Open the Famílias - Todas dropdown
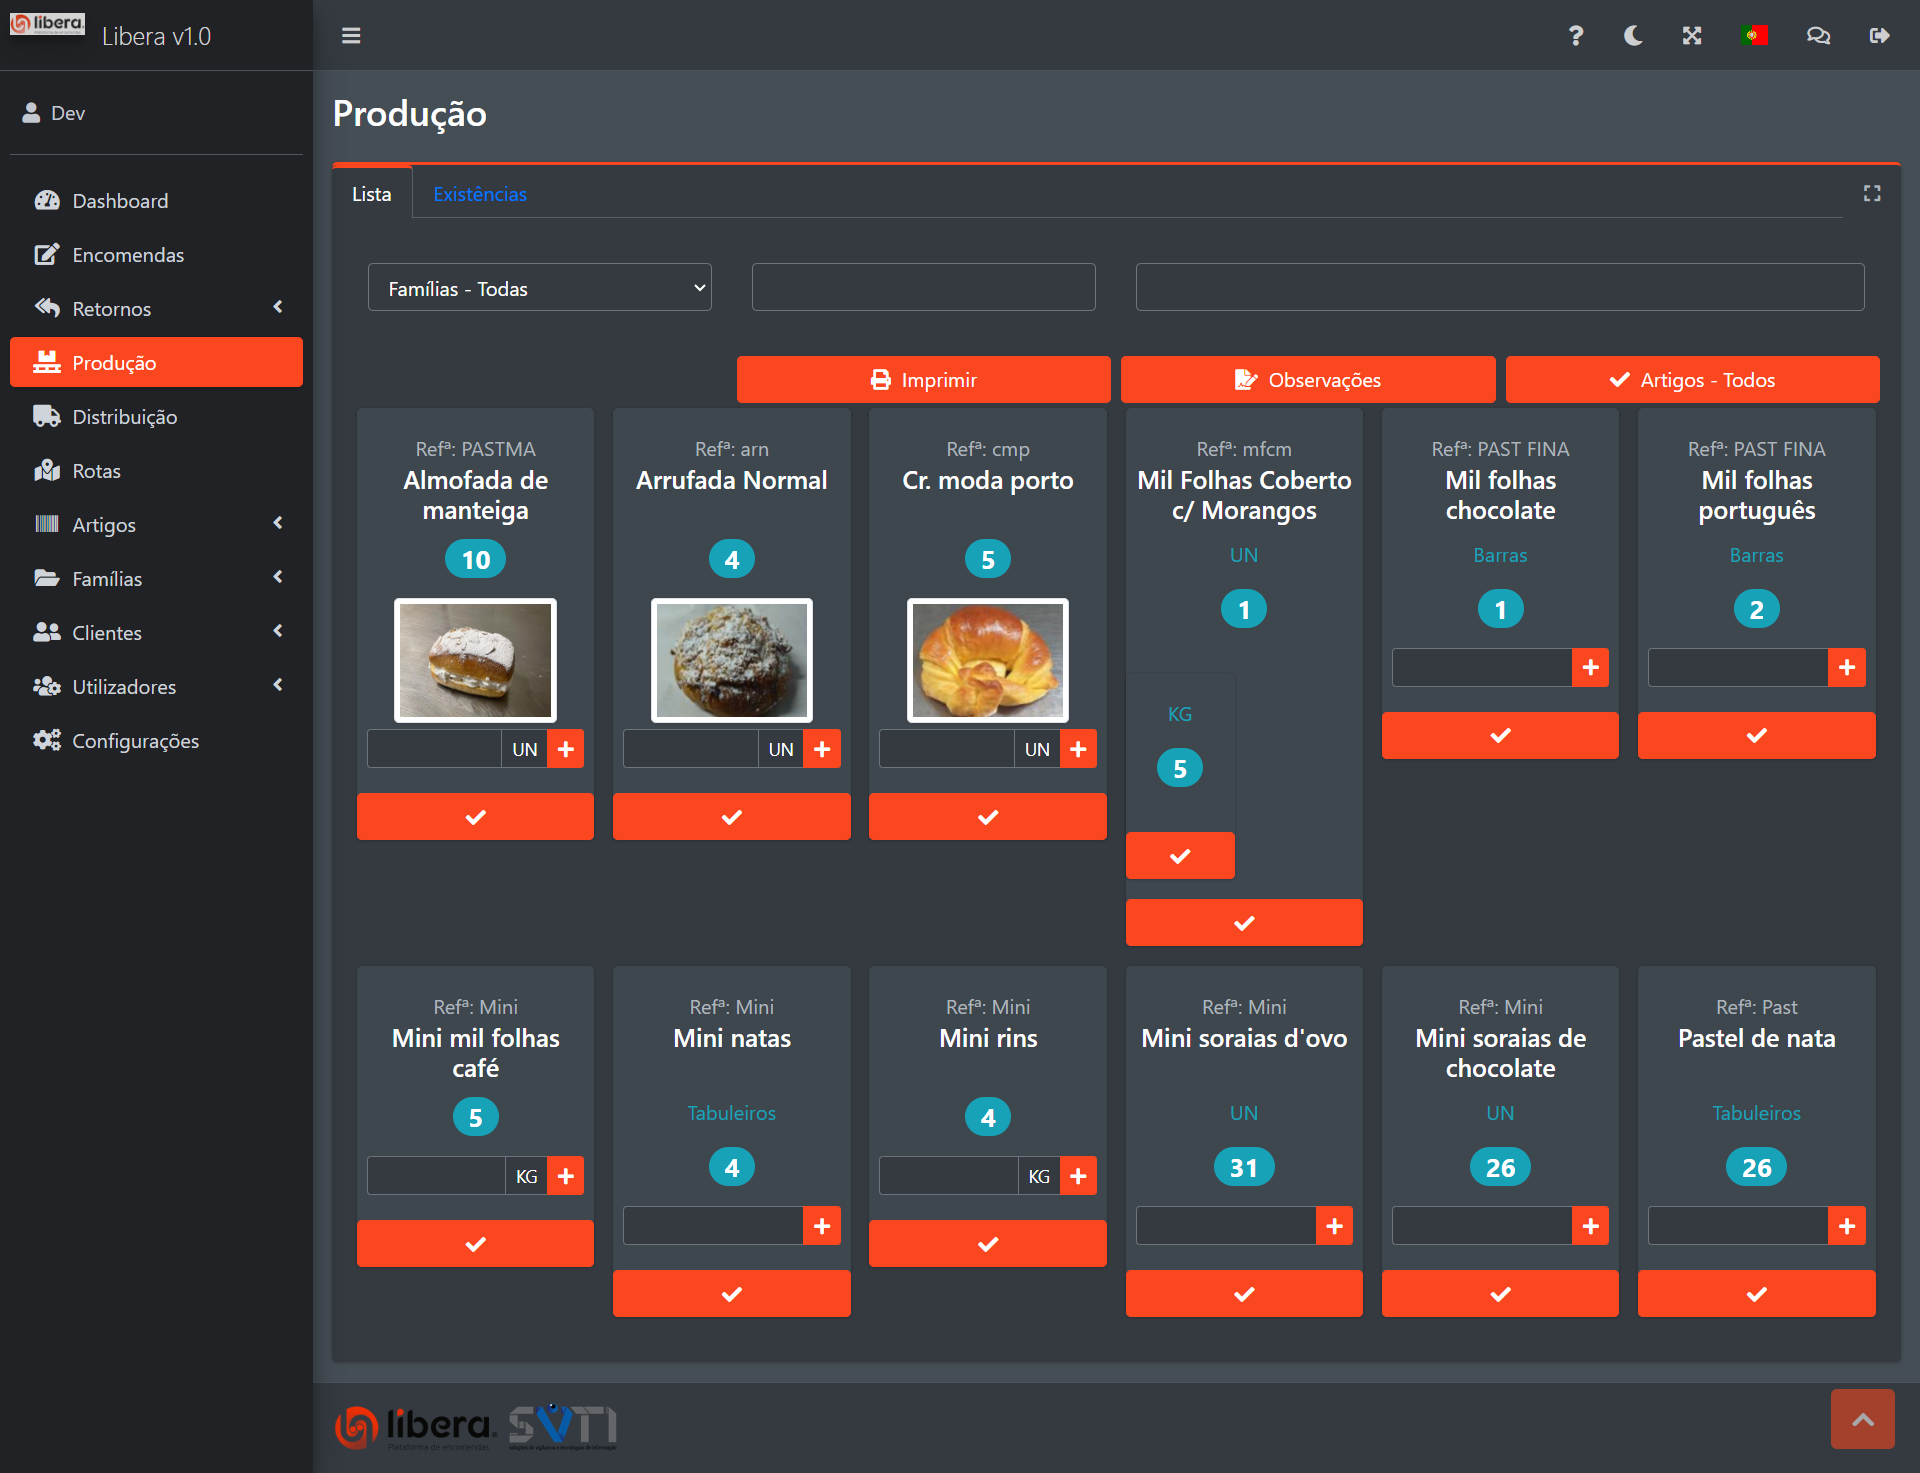The width and height of the screenshot is (1920, 1473). [x=540, y=288]
